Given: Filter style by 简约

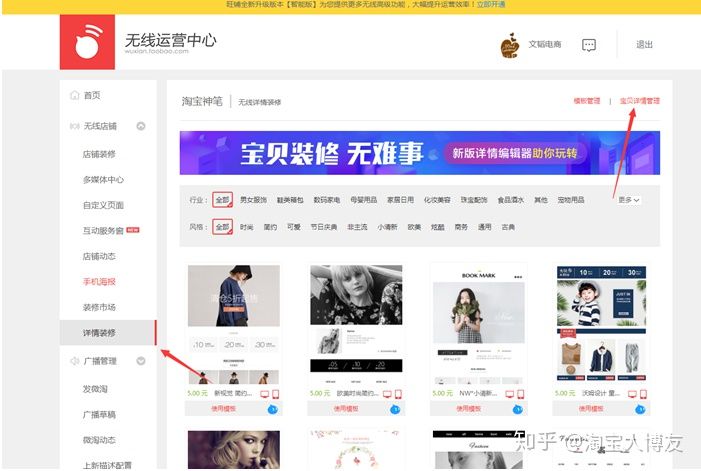Looking at the screenshot, I should [x=270, y=227].
